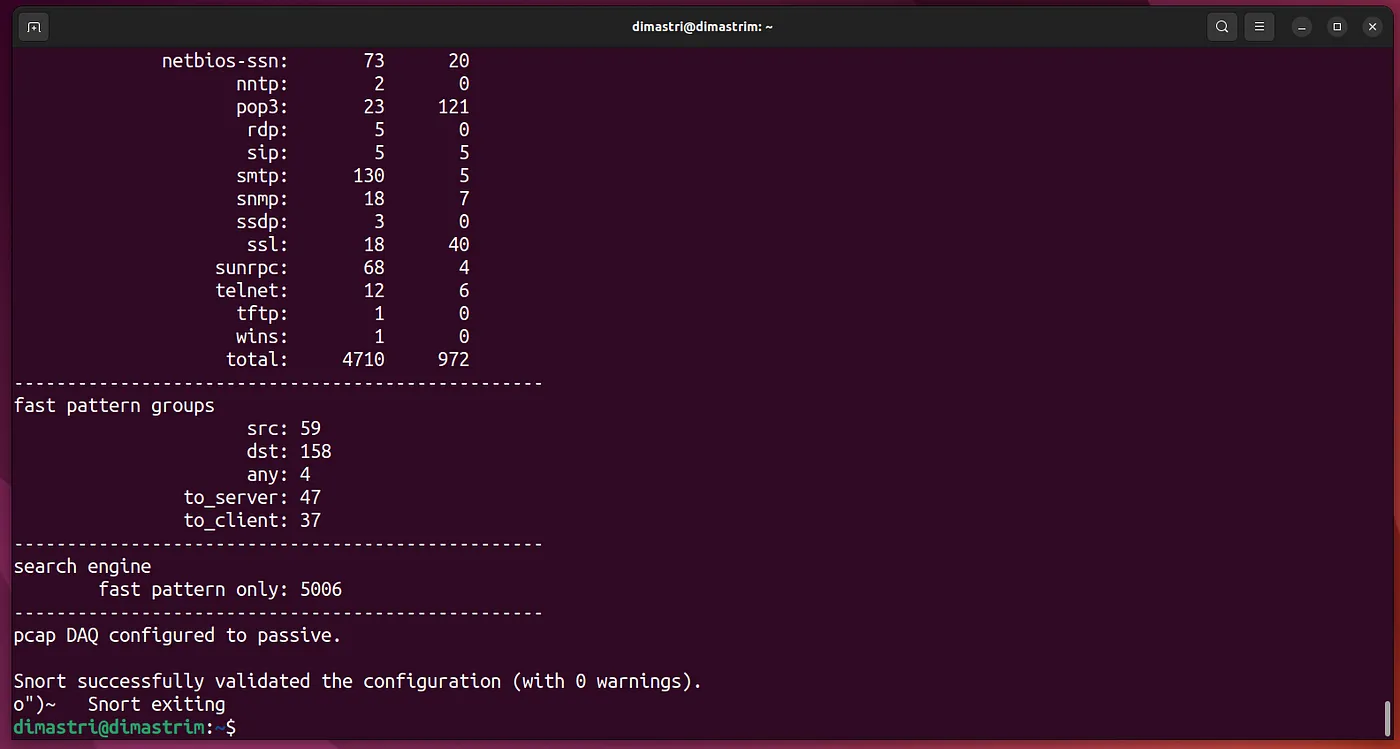Click the 'fast pattern only: 5006' line
The image size is (1400, 749).
[220, 589]
